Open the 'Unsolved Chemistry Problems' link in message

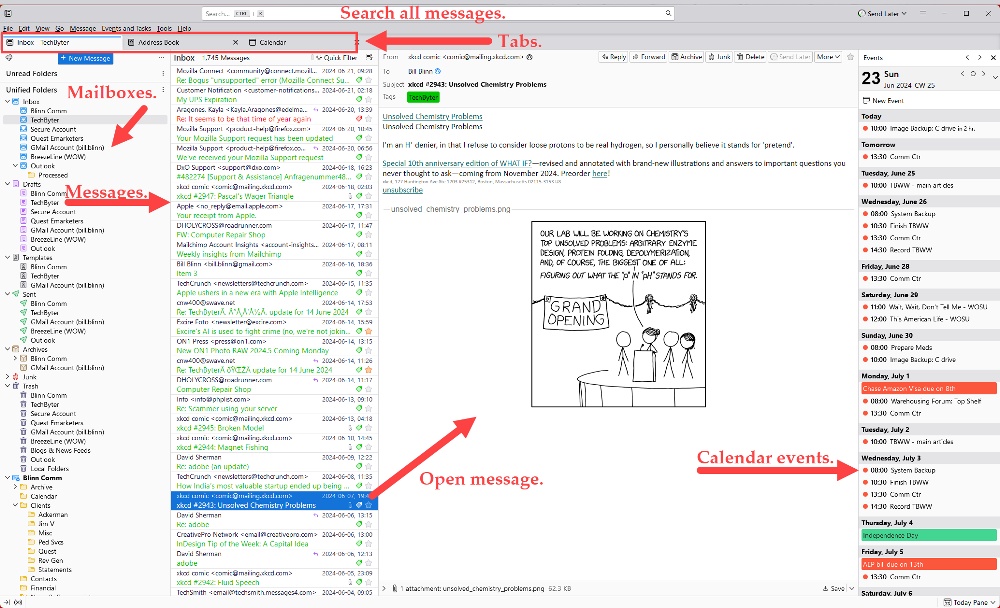pos(432,116)
